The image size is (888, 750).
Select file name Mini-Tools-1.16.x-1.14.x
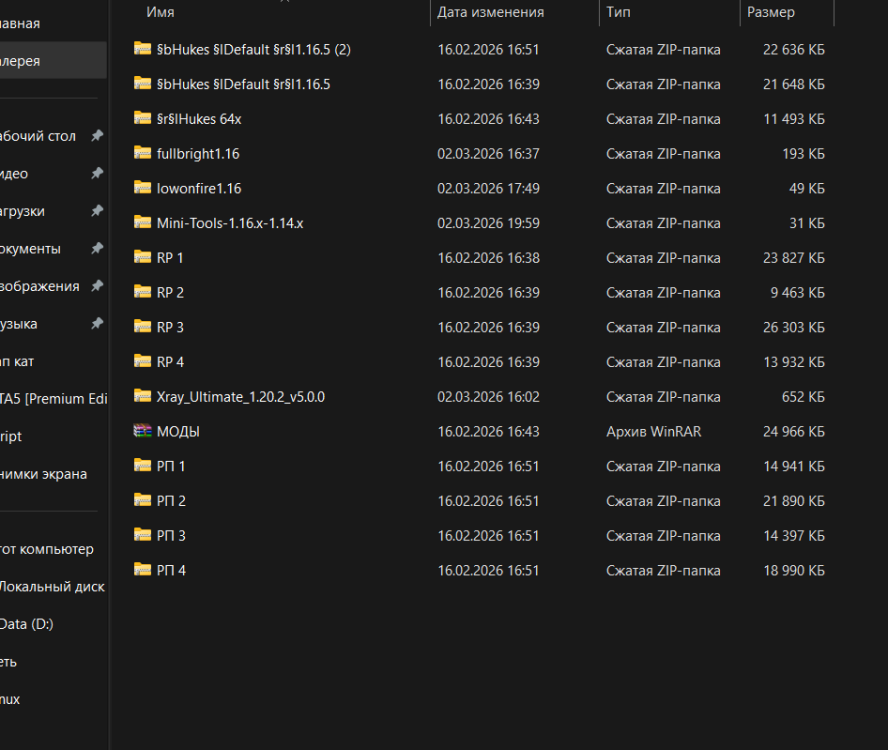coord(230,223)
